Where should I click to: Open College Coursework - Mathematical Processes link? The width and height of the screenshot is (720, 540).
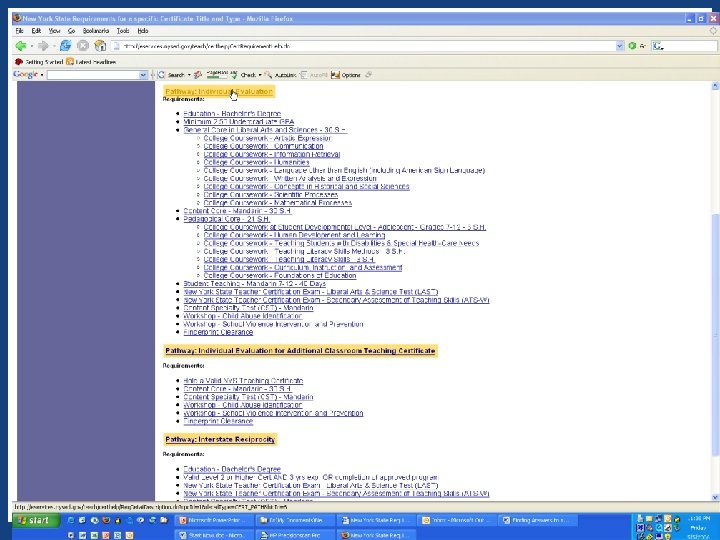278,202
